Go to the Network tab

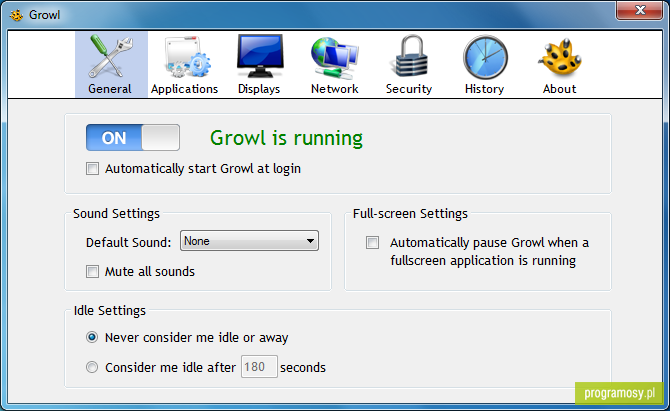click(335, 65)
